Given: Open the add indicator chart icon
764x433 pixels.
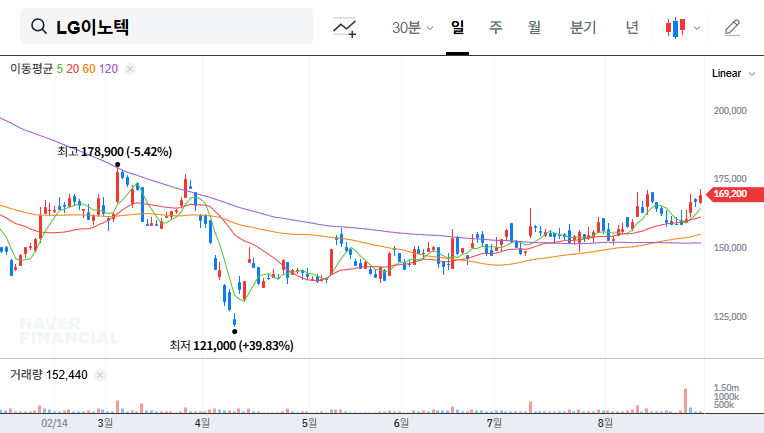Looking at the screenshot, I should tap(344, 27).
